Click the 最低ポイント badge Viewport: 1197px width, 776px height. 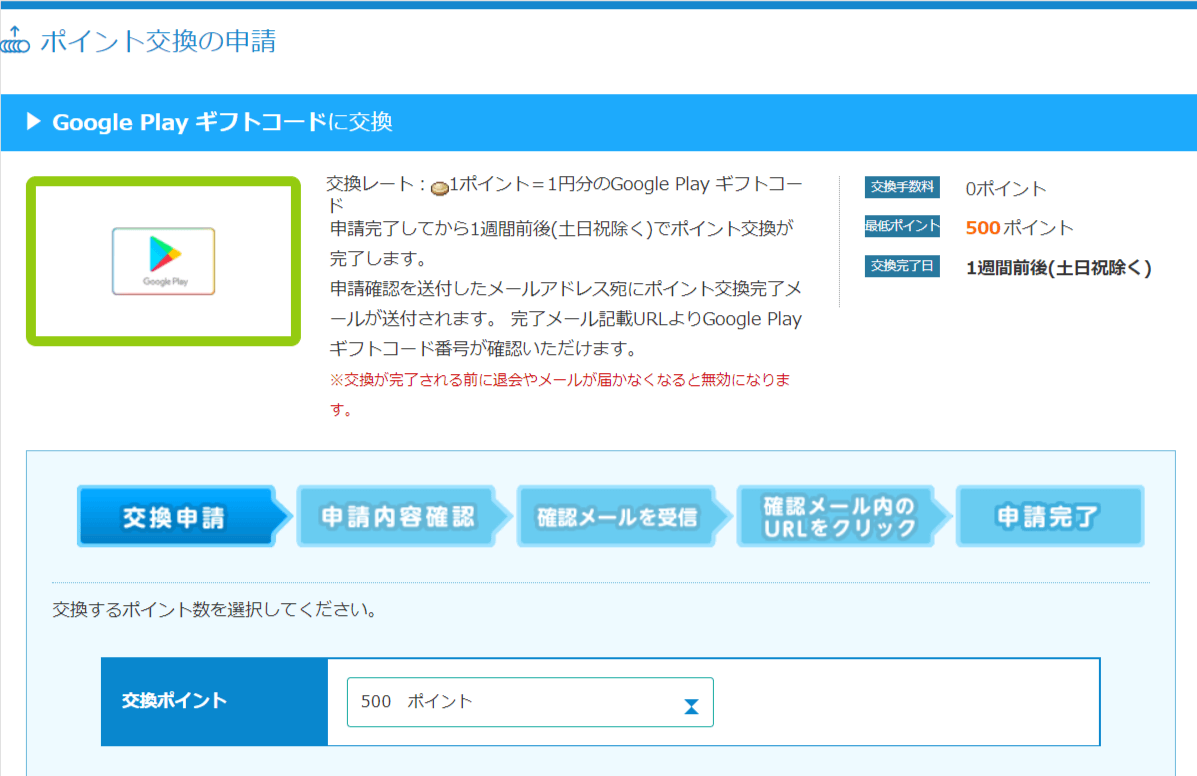902,227
